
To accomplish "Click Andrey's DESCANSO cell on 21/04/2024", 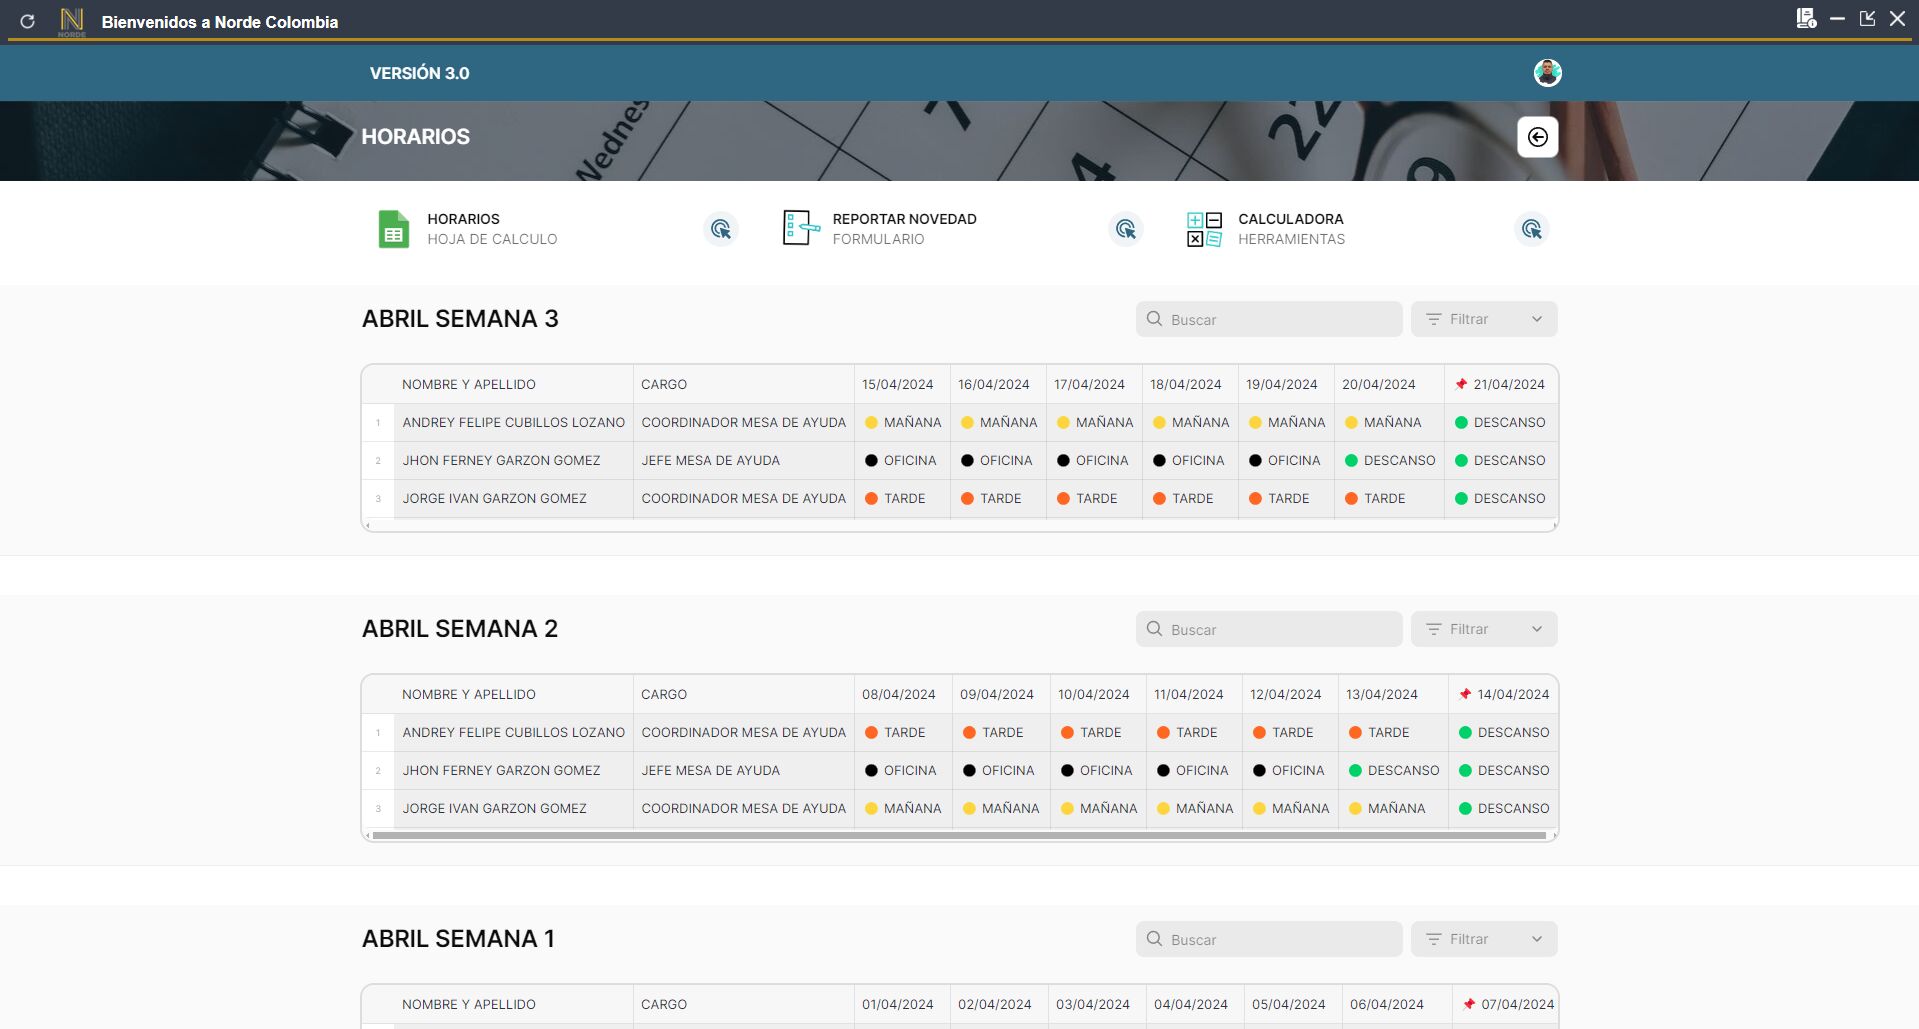I will click(1500, 422).
